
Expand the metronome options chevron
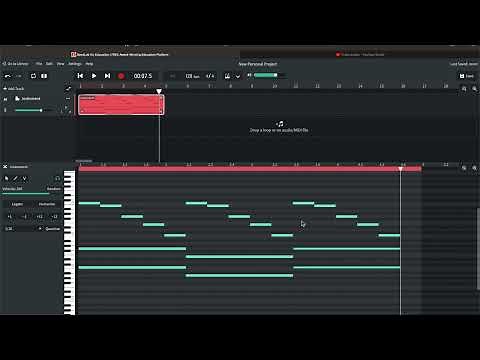pos(238,76)
